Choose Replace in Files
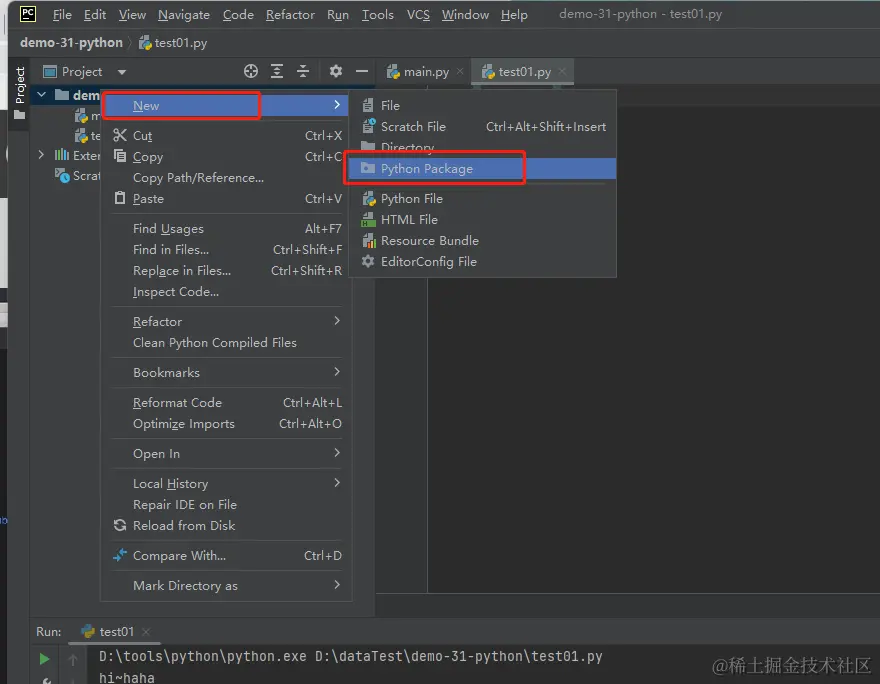The width and height of the screenshot is (880, 684). [227, 270]
